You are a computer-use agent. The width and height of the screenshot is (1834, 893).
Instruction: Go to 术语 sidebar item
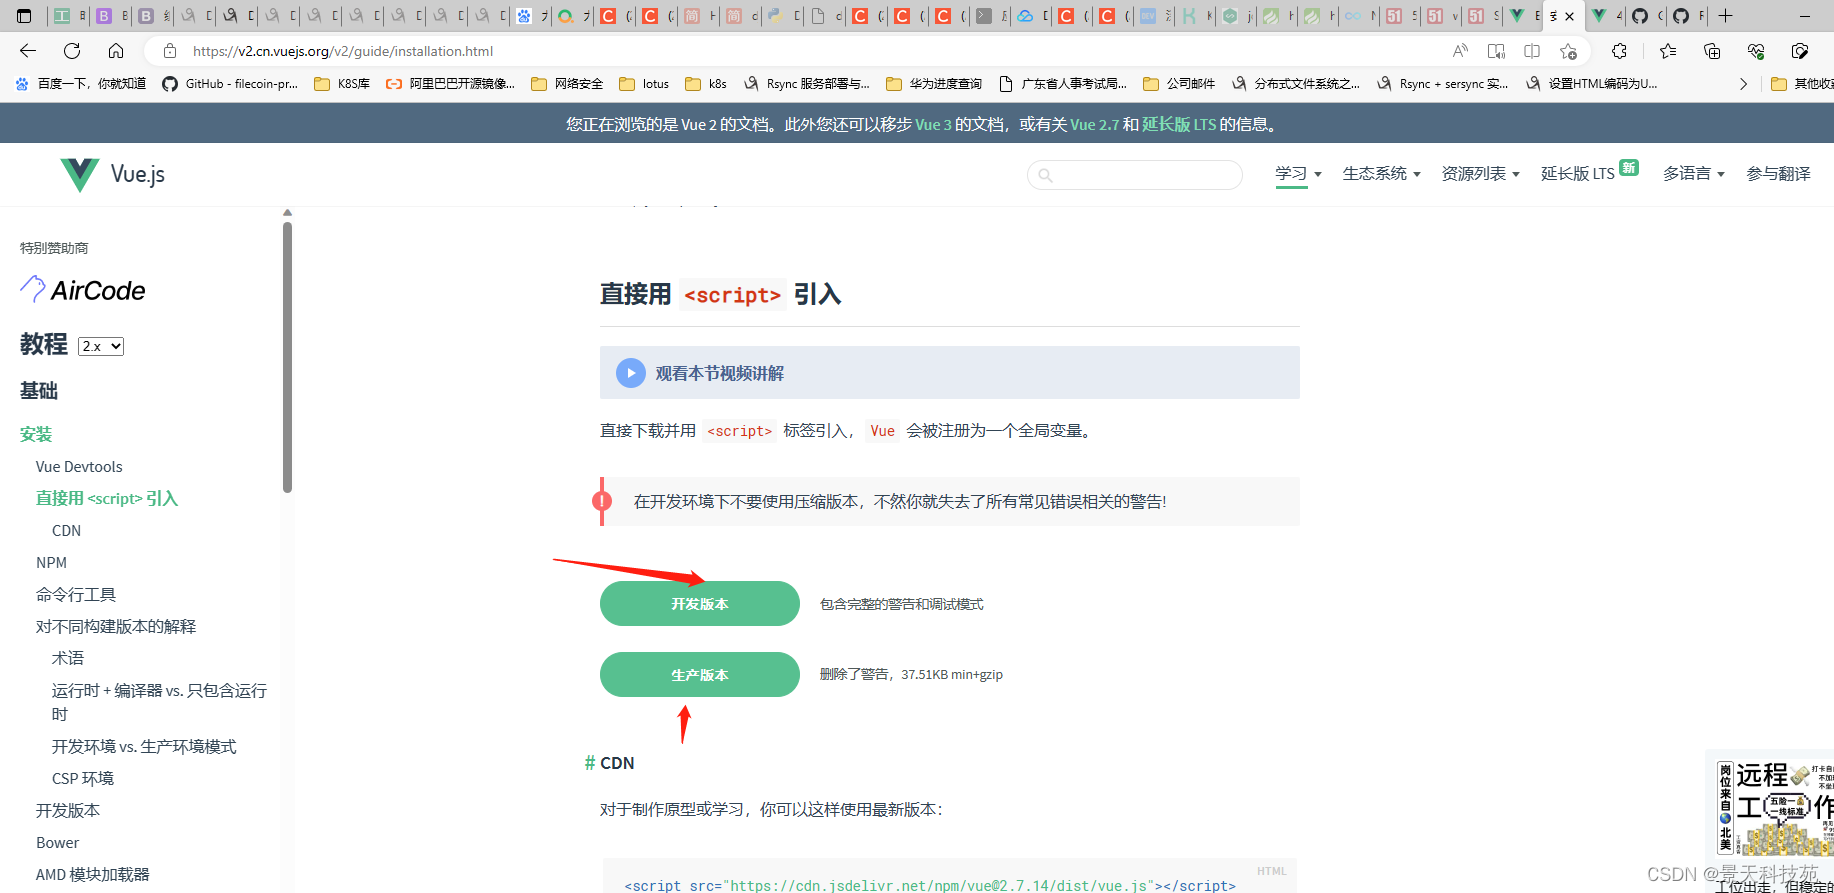(x=68, y=659)
